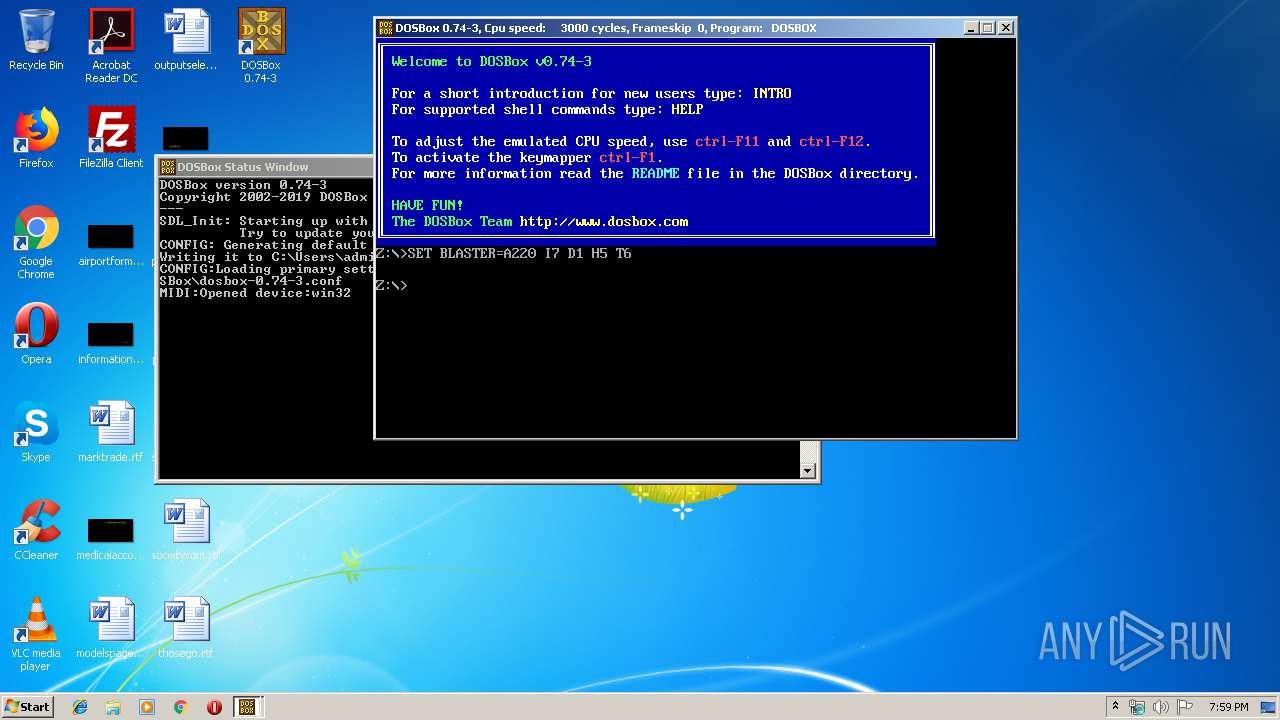Open thosego.rtf document
Image resolution: width=1280 pixels, height=720 pixels.
tap(186, 629)
